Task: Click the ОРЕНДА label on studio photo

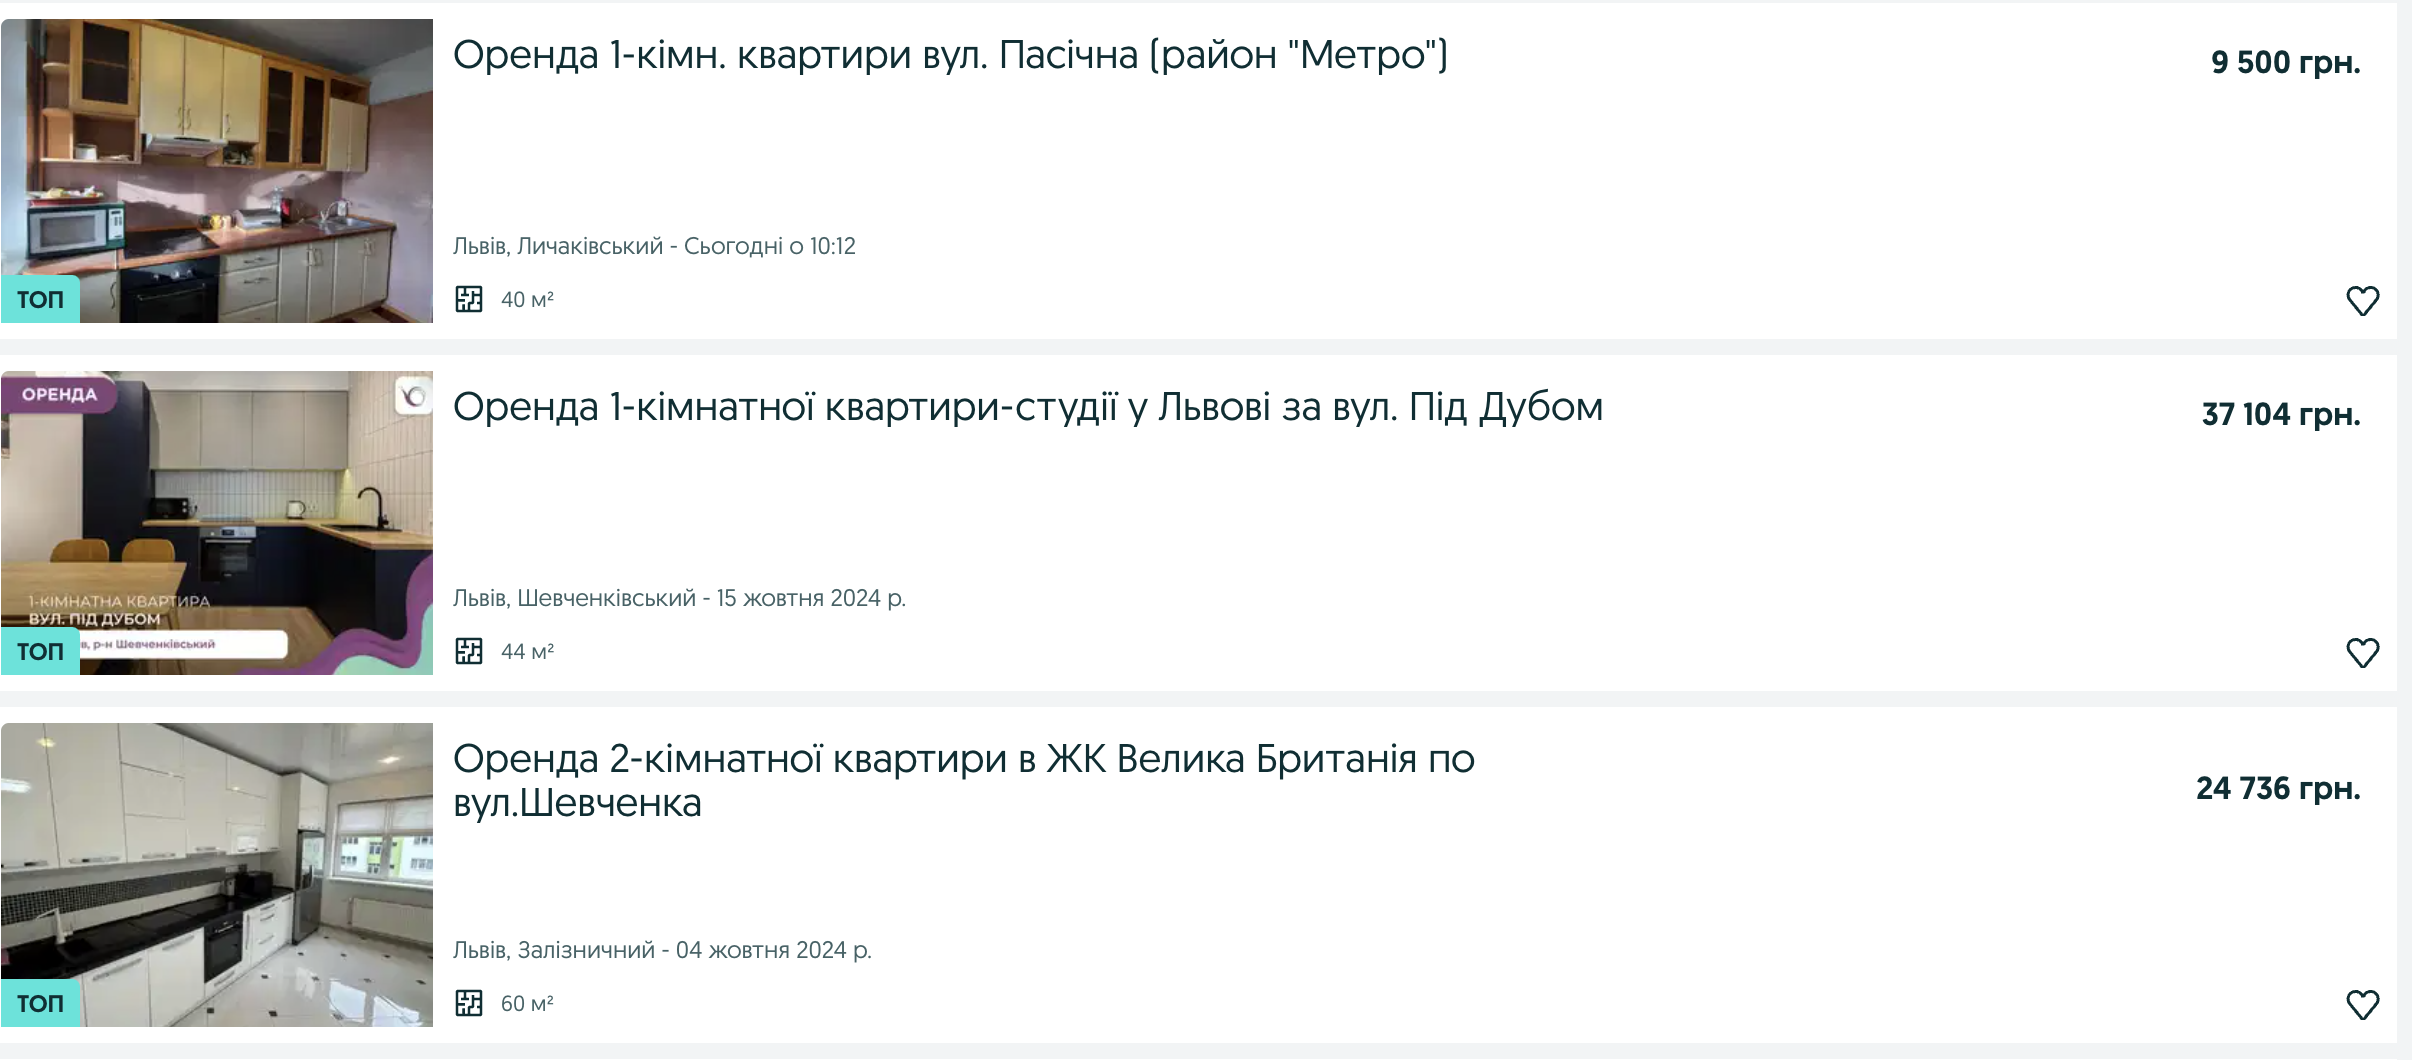Action: (x=59, y=394)
